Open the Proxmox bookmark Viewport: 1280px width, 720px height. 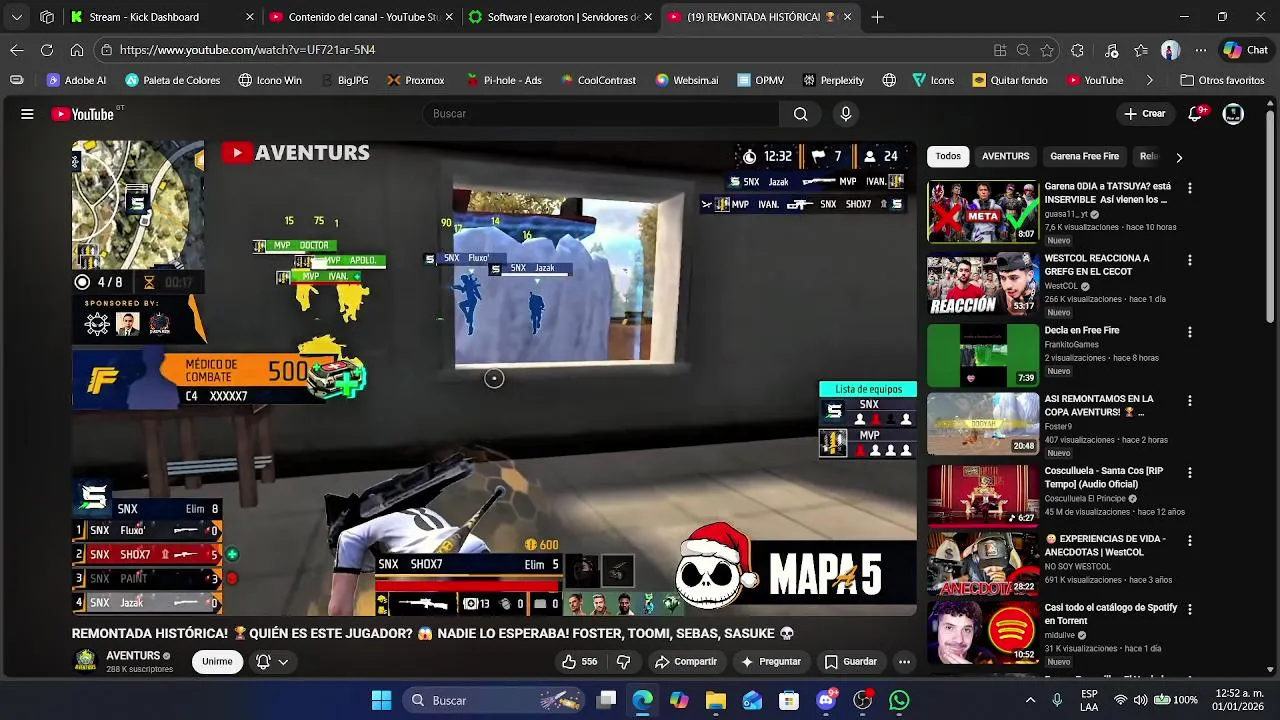(415, 80)
